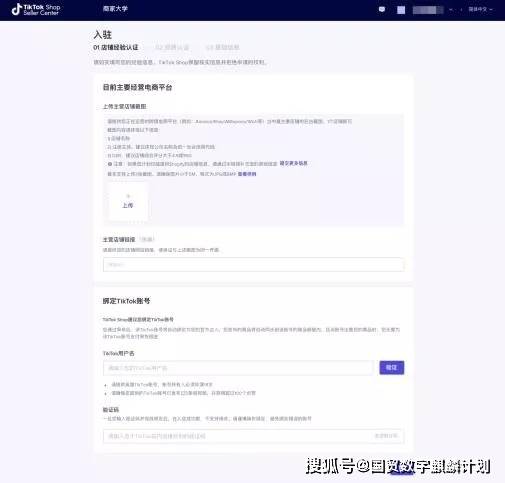Focus the main store link https input

click(253, 264)
